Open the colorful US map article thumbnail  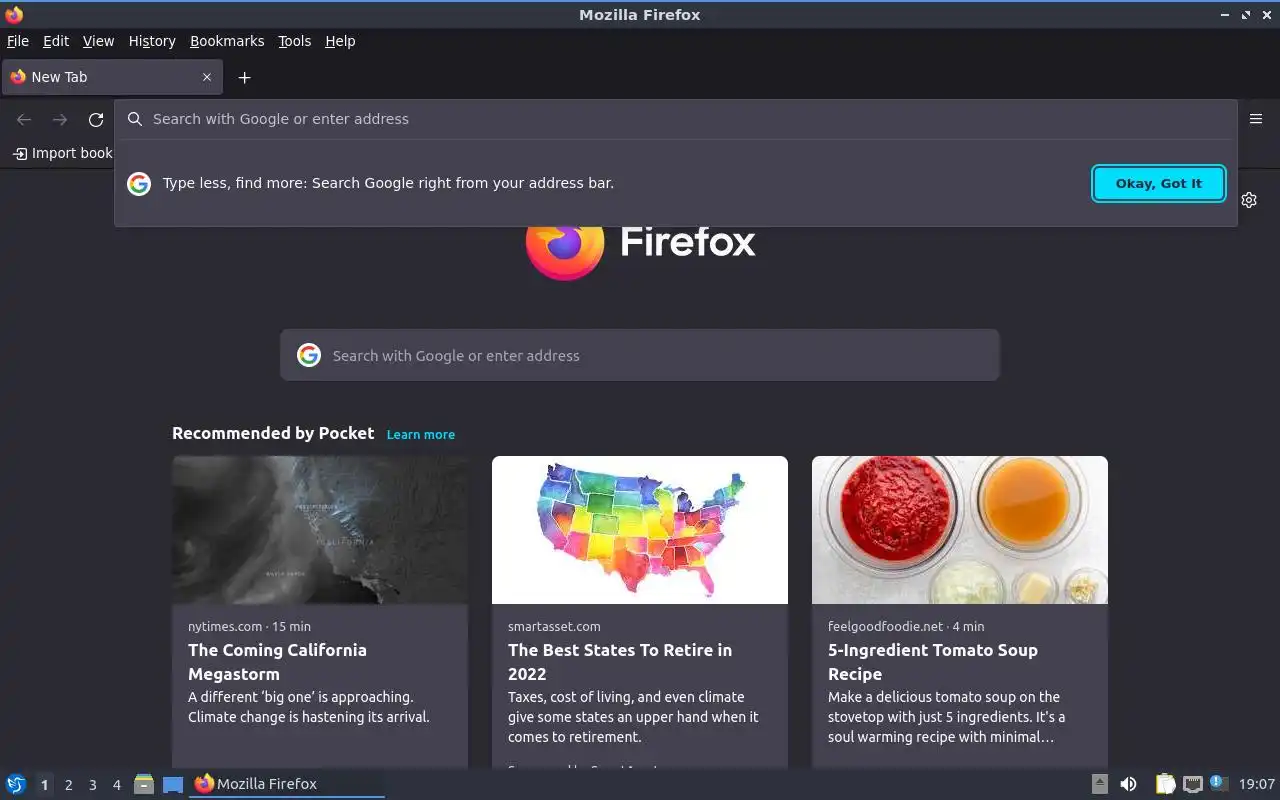click(x=640, y=530)
